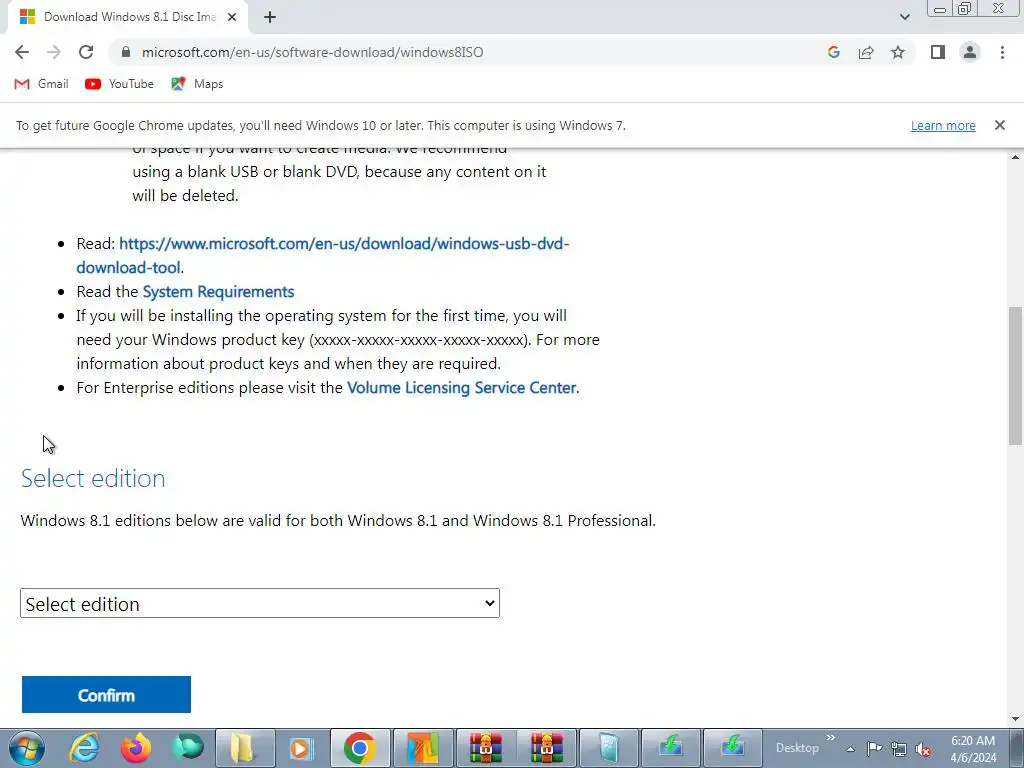Screen dimensions: 1024x768
Task: Open the second green arrow downloader taskbar icon
Action: pos(733,748)
